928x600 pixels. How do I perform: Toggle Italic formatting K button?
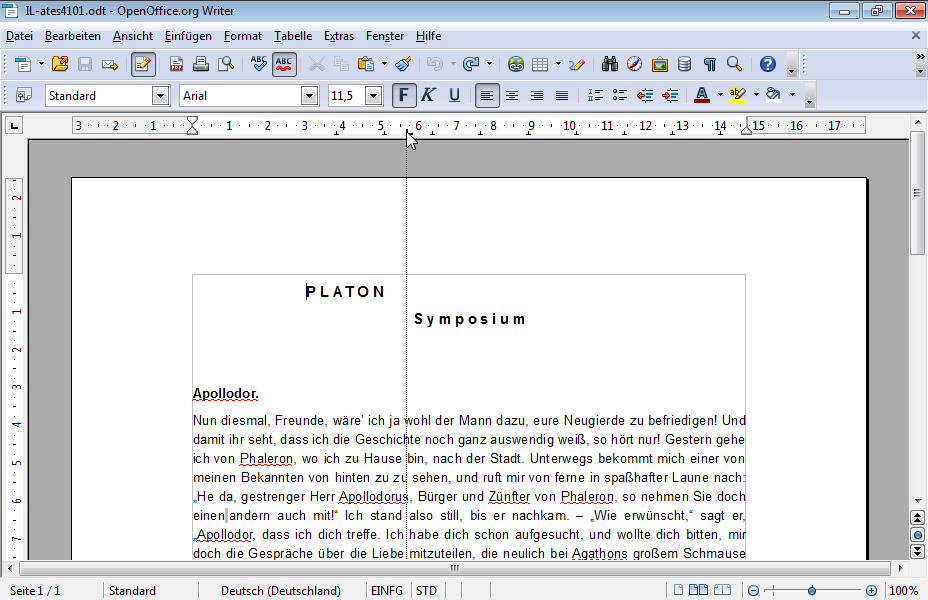tap(428, 95)
